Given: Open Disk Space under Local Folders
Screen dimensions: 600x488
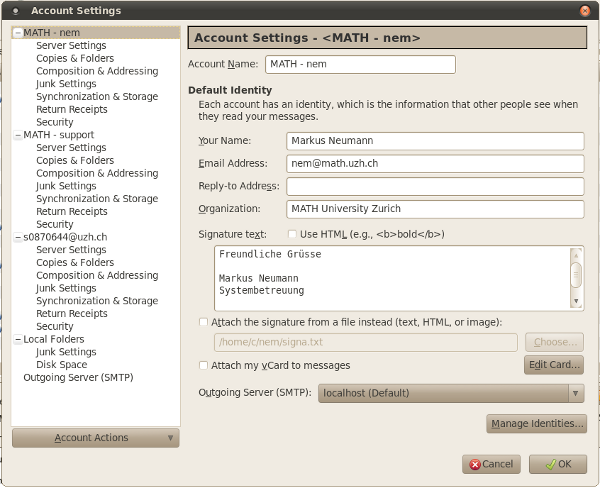Looking at the screenshot, I should click(61, 365).
